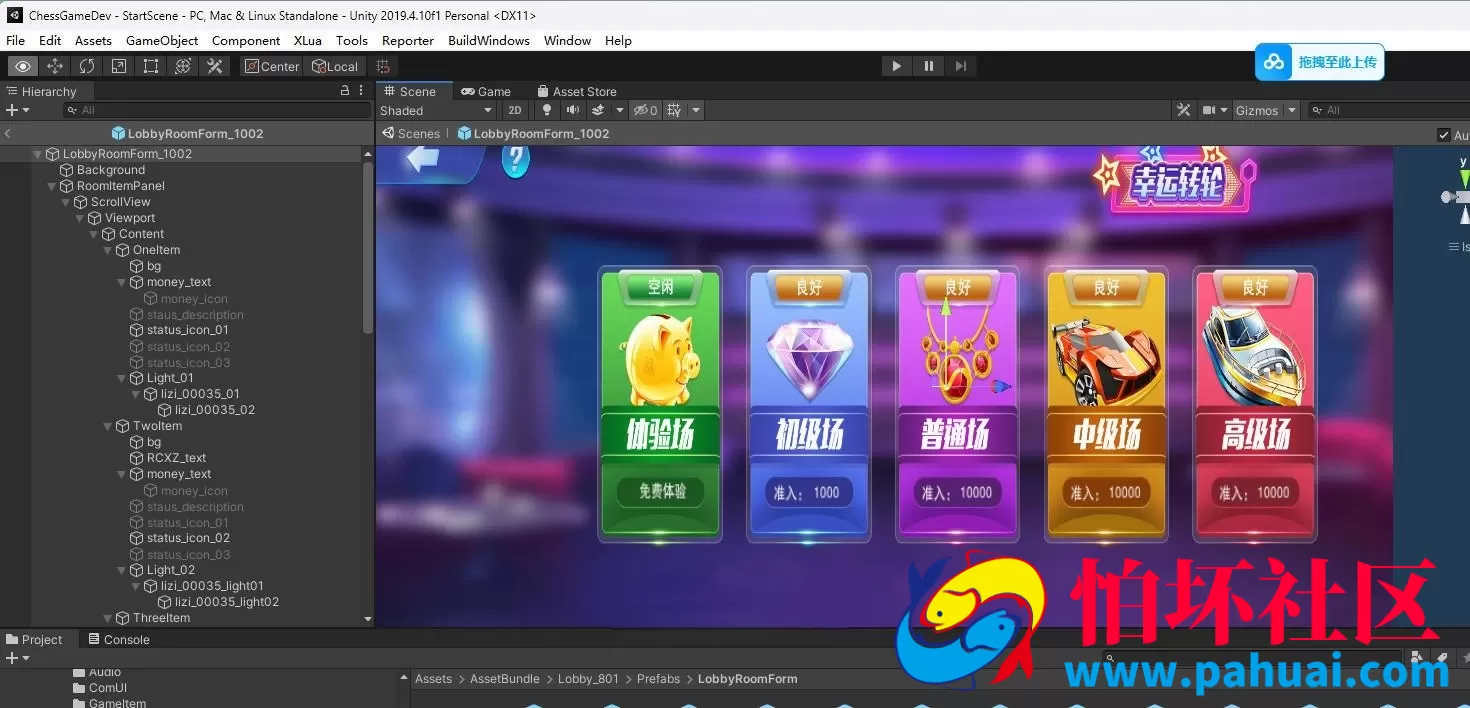Image resolution: width=1470 pixels, height=708 pixels.
Task: Toggle the Auto Save checkbox
Action: coord(1443,135)
